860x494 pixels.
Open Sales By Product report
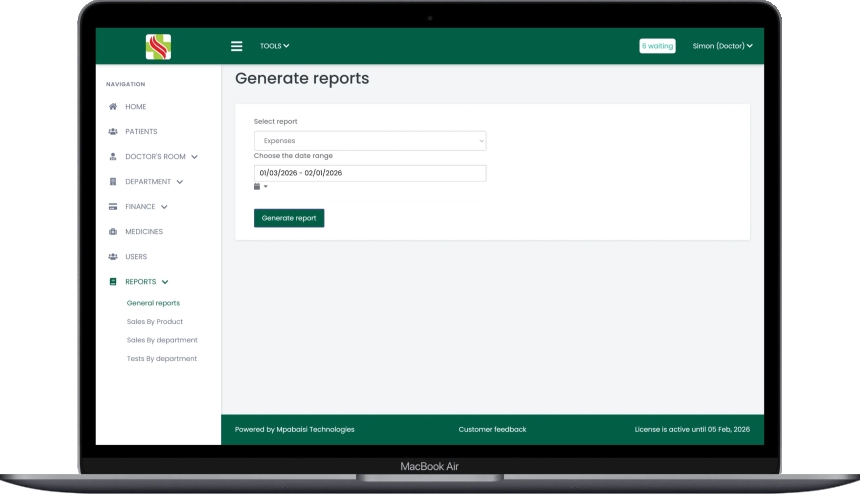click(x=155, y=322)
